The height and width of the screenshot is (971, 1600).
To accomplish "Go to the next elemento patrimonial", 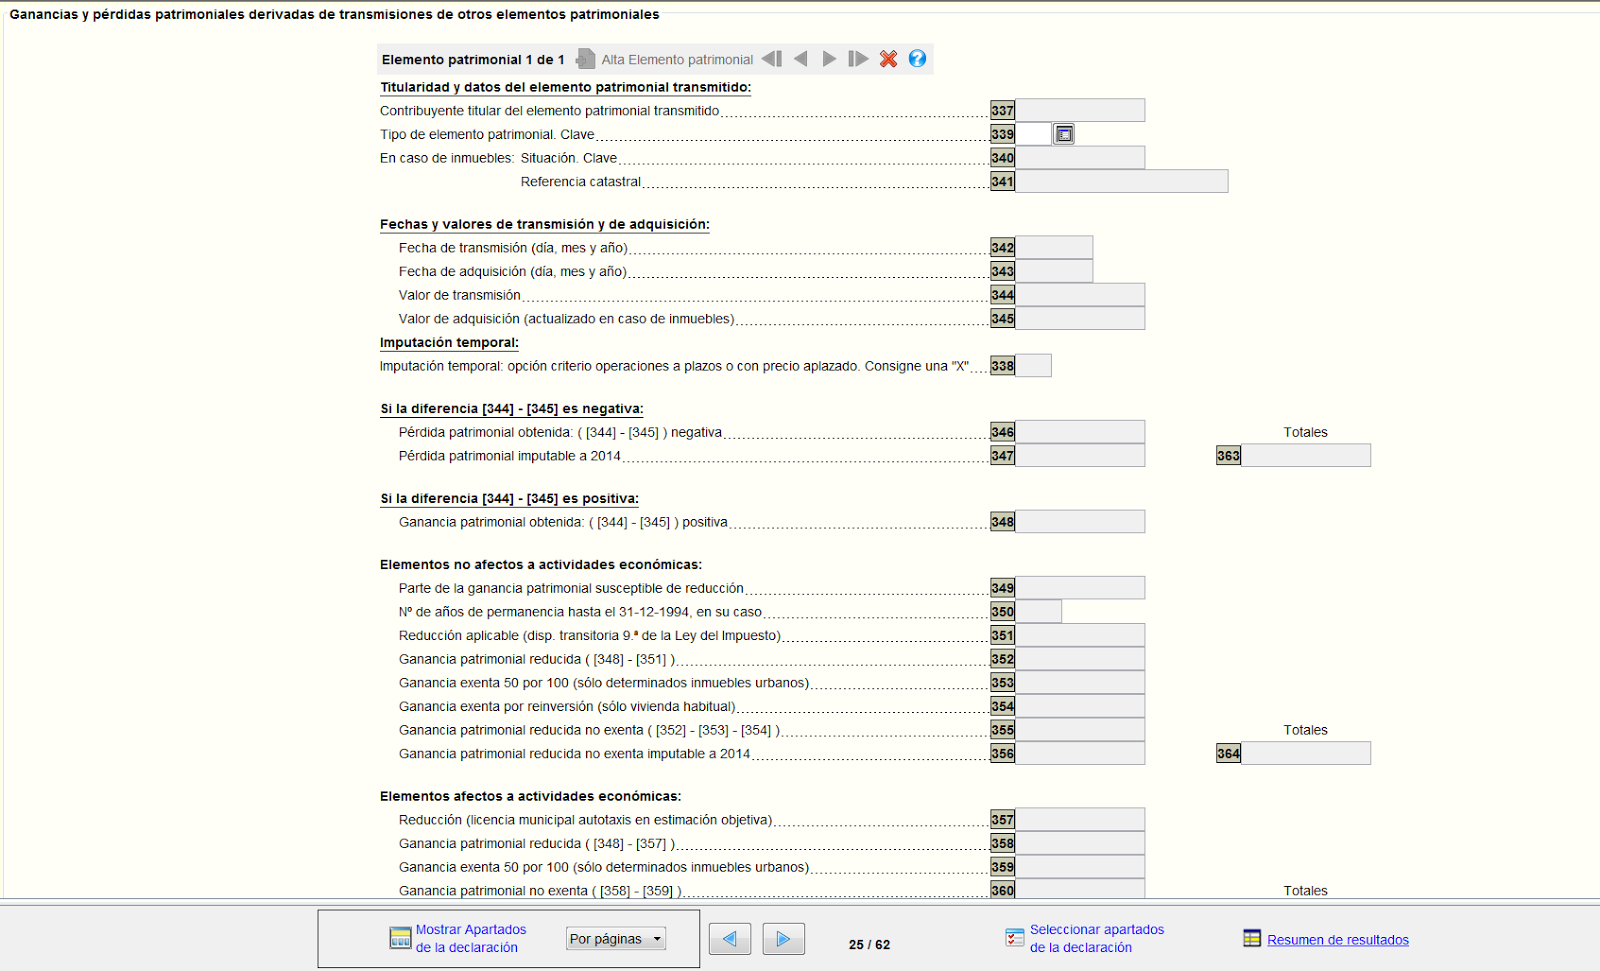I will tap(829, 59).
